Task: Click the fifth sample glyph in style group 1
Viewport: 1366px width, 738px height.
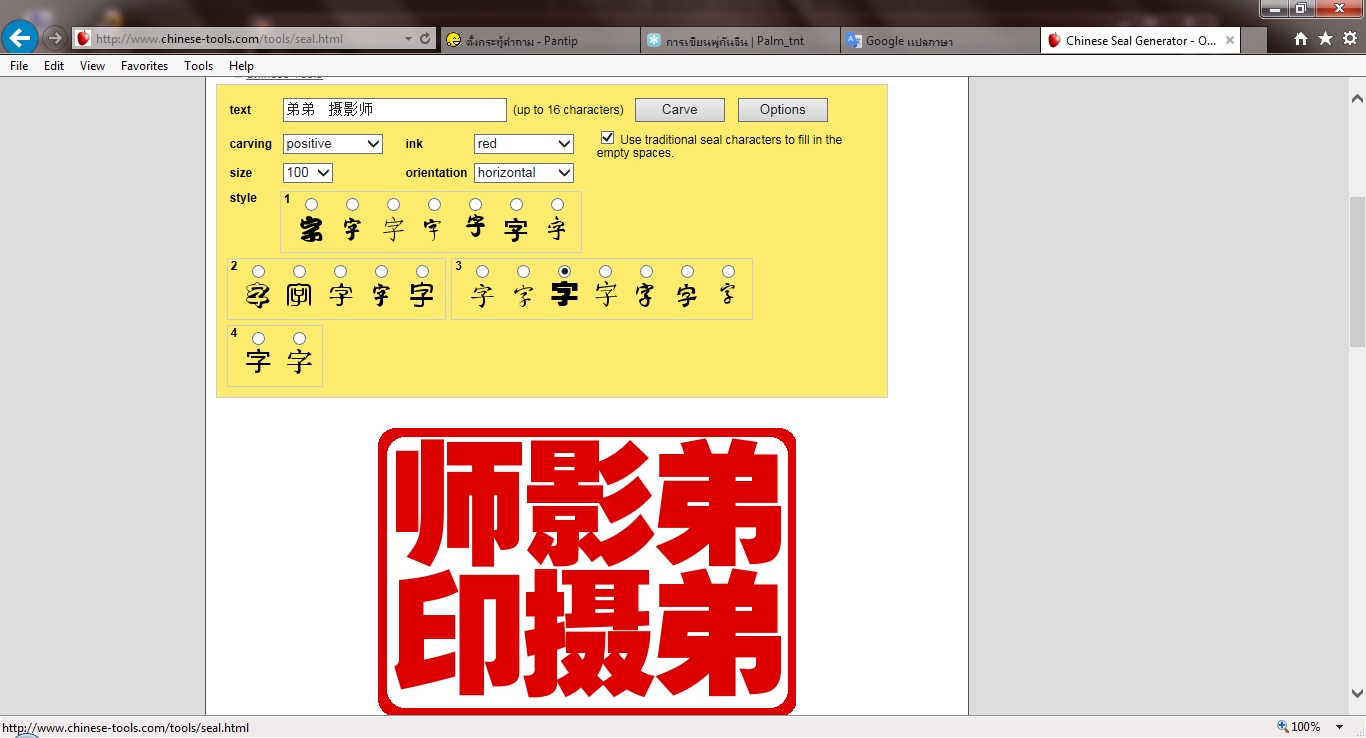Action: (475, 227)
